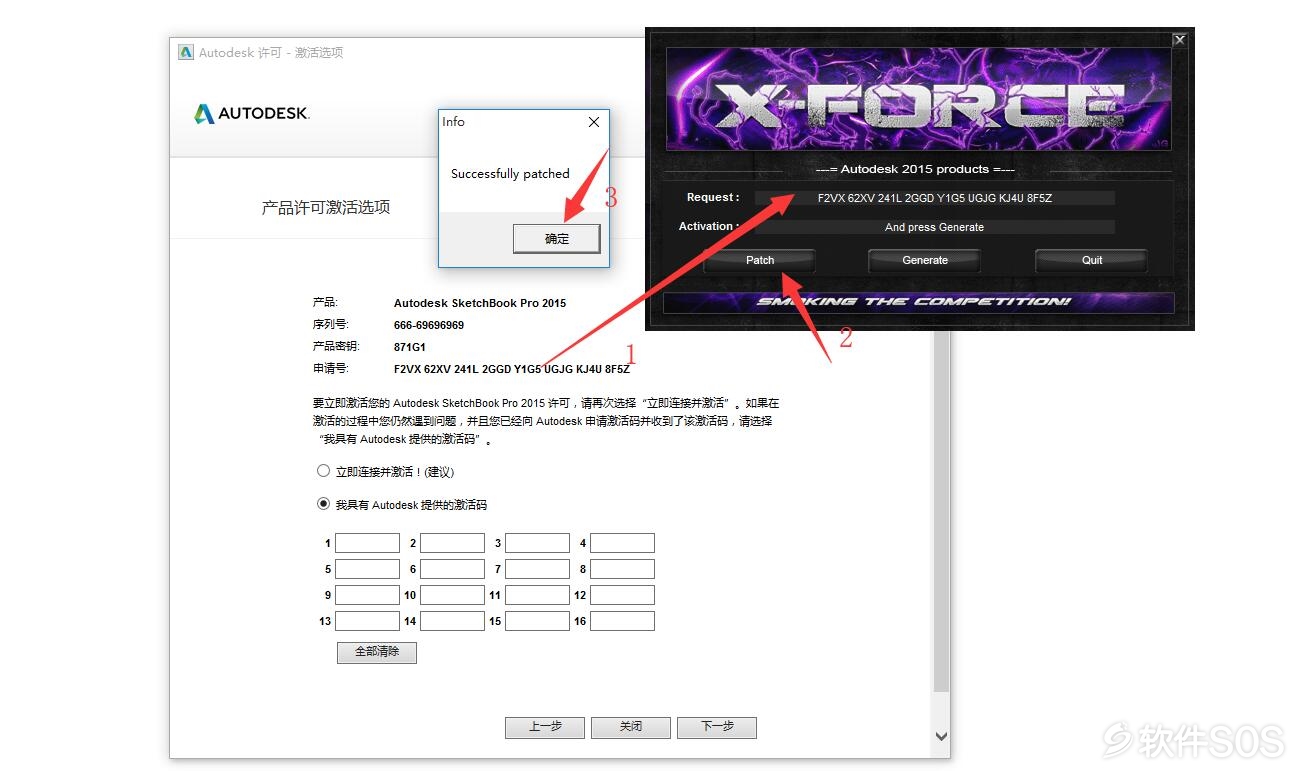Click activation code box 13
The image size is (1303, 771).
(x=367, y=621)
